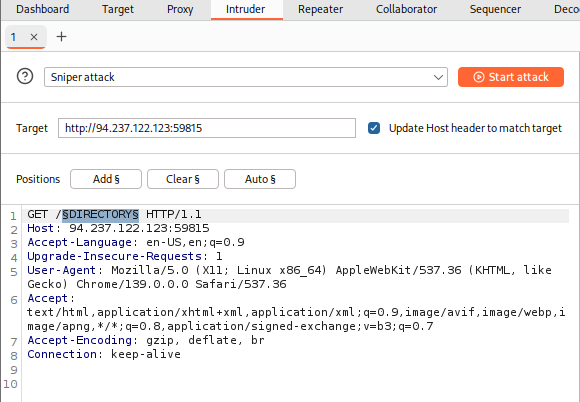Open the Sniper attack type dropdown

pos(246,77)
